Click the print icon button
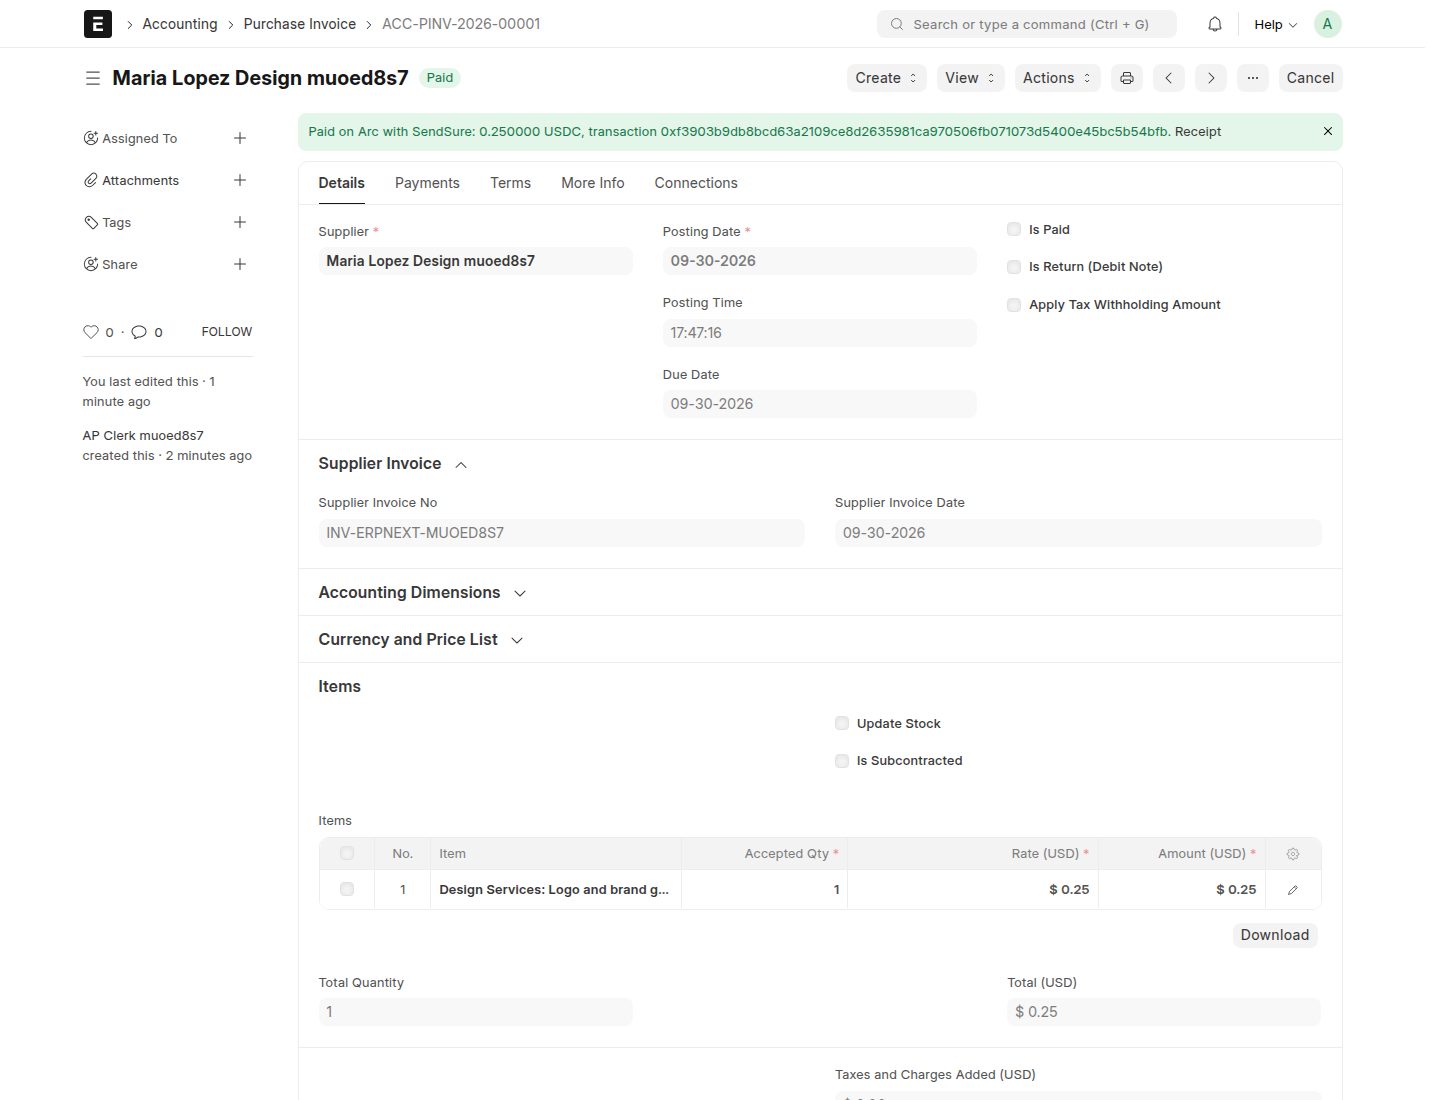1440x1100 pixels. pos(1127,78)
